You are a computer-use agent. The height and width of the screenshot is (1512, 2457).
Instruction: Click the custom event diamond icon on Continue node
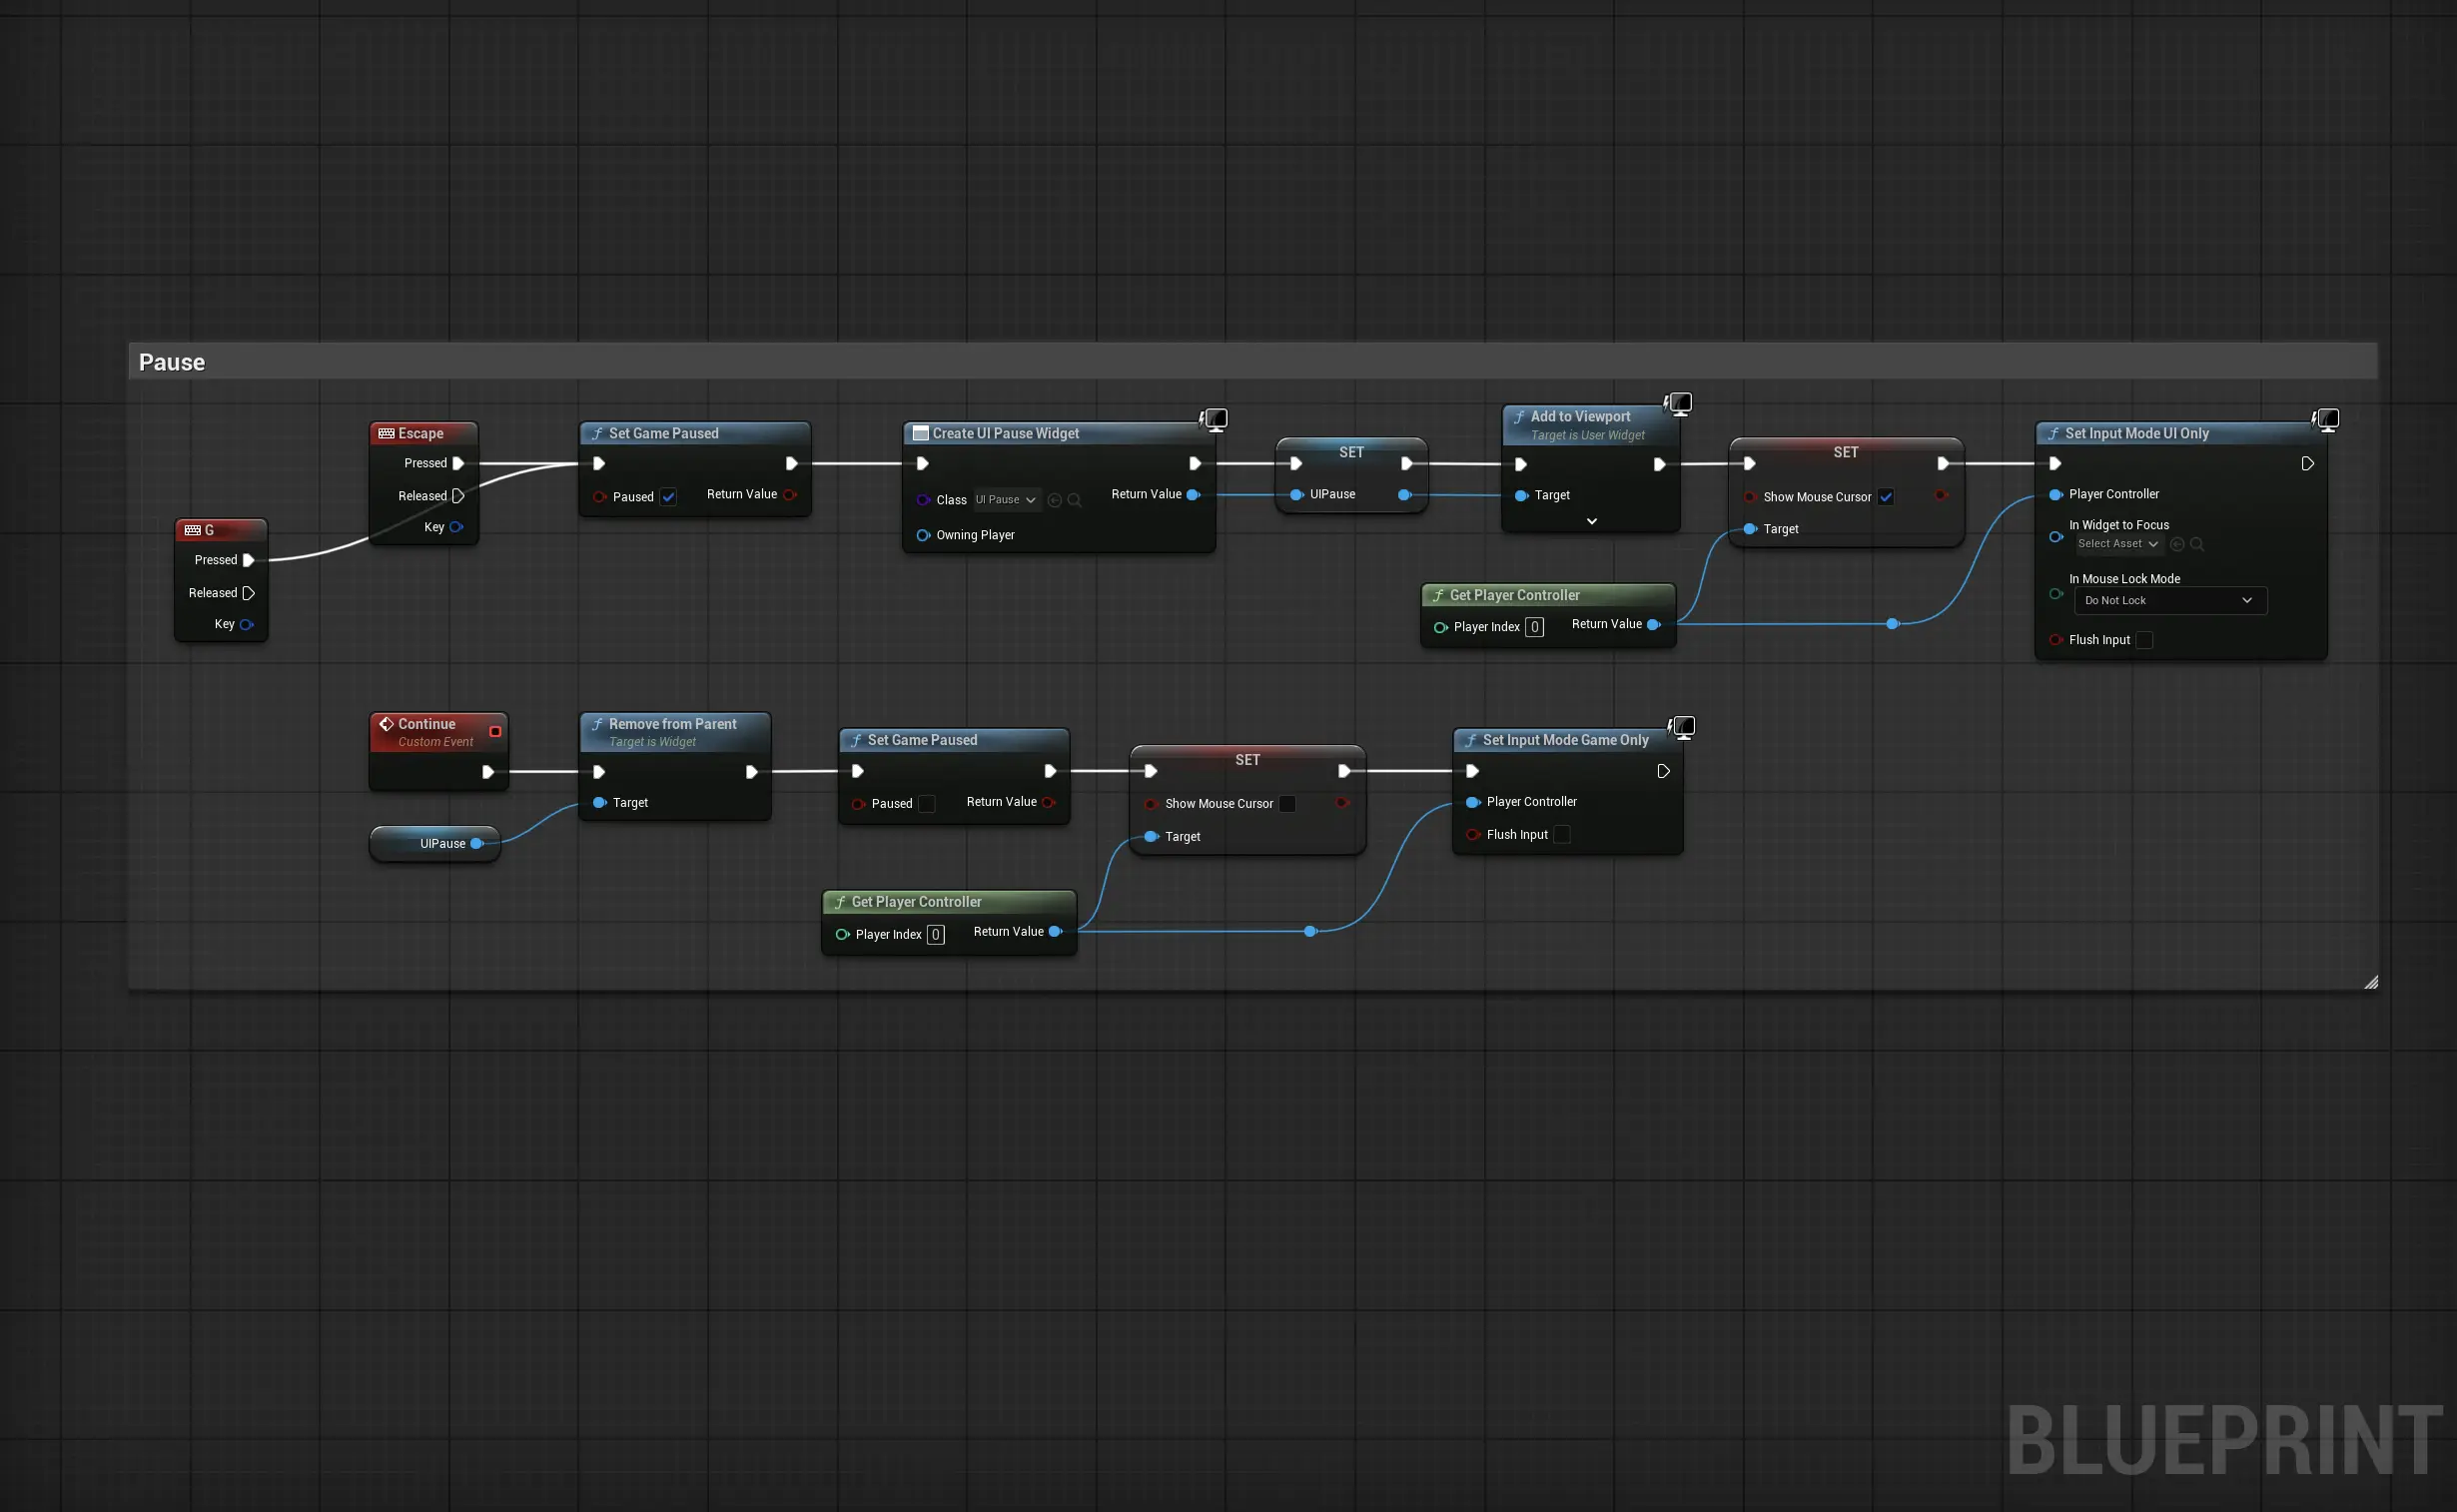click(388, 723)
